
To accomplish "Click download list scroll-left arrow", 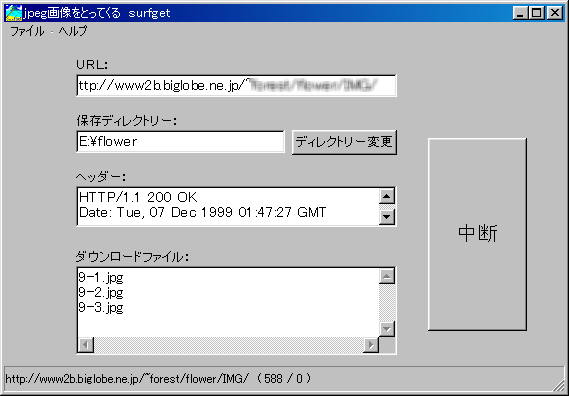I will click(x=86, y=344).
